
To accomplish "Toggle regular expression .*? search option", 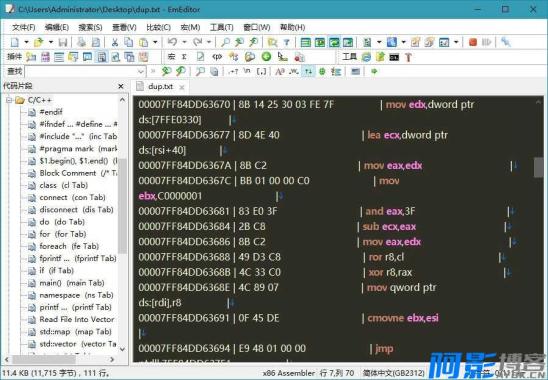I will (233, 71).
